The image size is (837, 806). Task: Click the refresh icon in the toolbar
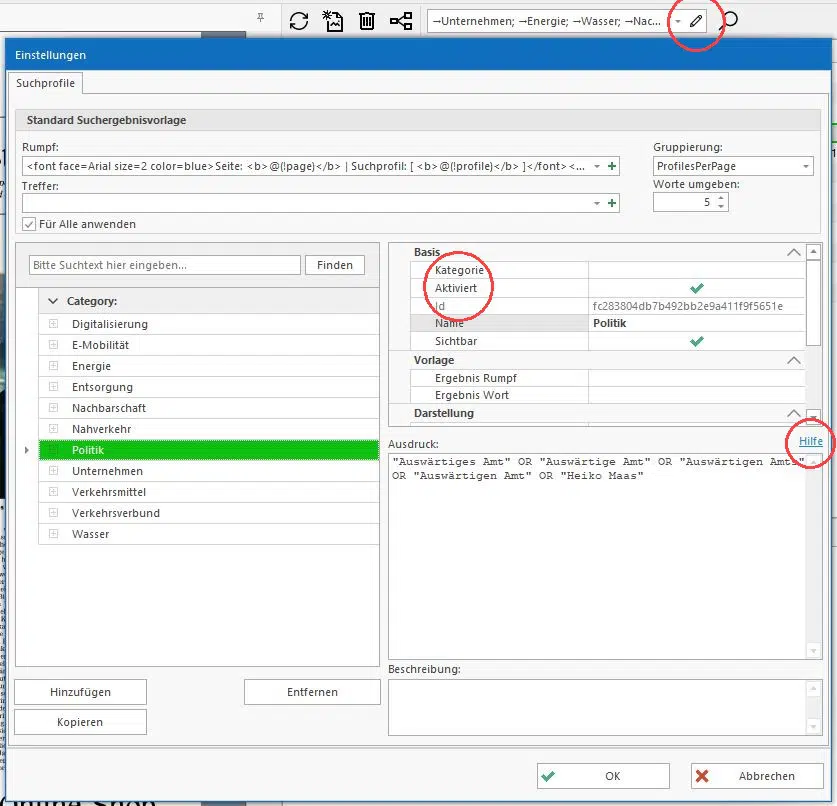pos(299,21)
